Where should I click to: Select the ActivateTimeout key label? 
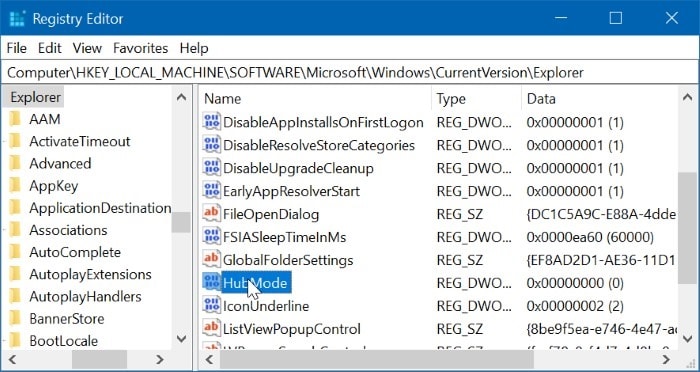pos(79,141)
